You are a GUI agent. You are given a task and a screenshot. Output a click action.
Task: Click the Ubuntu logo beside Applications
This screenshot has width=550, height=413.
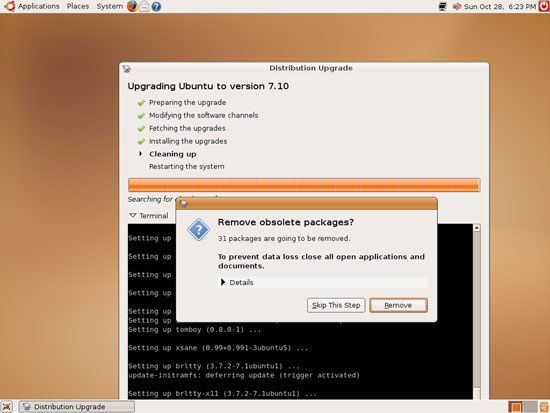9,6
